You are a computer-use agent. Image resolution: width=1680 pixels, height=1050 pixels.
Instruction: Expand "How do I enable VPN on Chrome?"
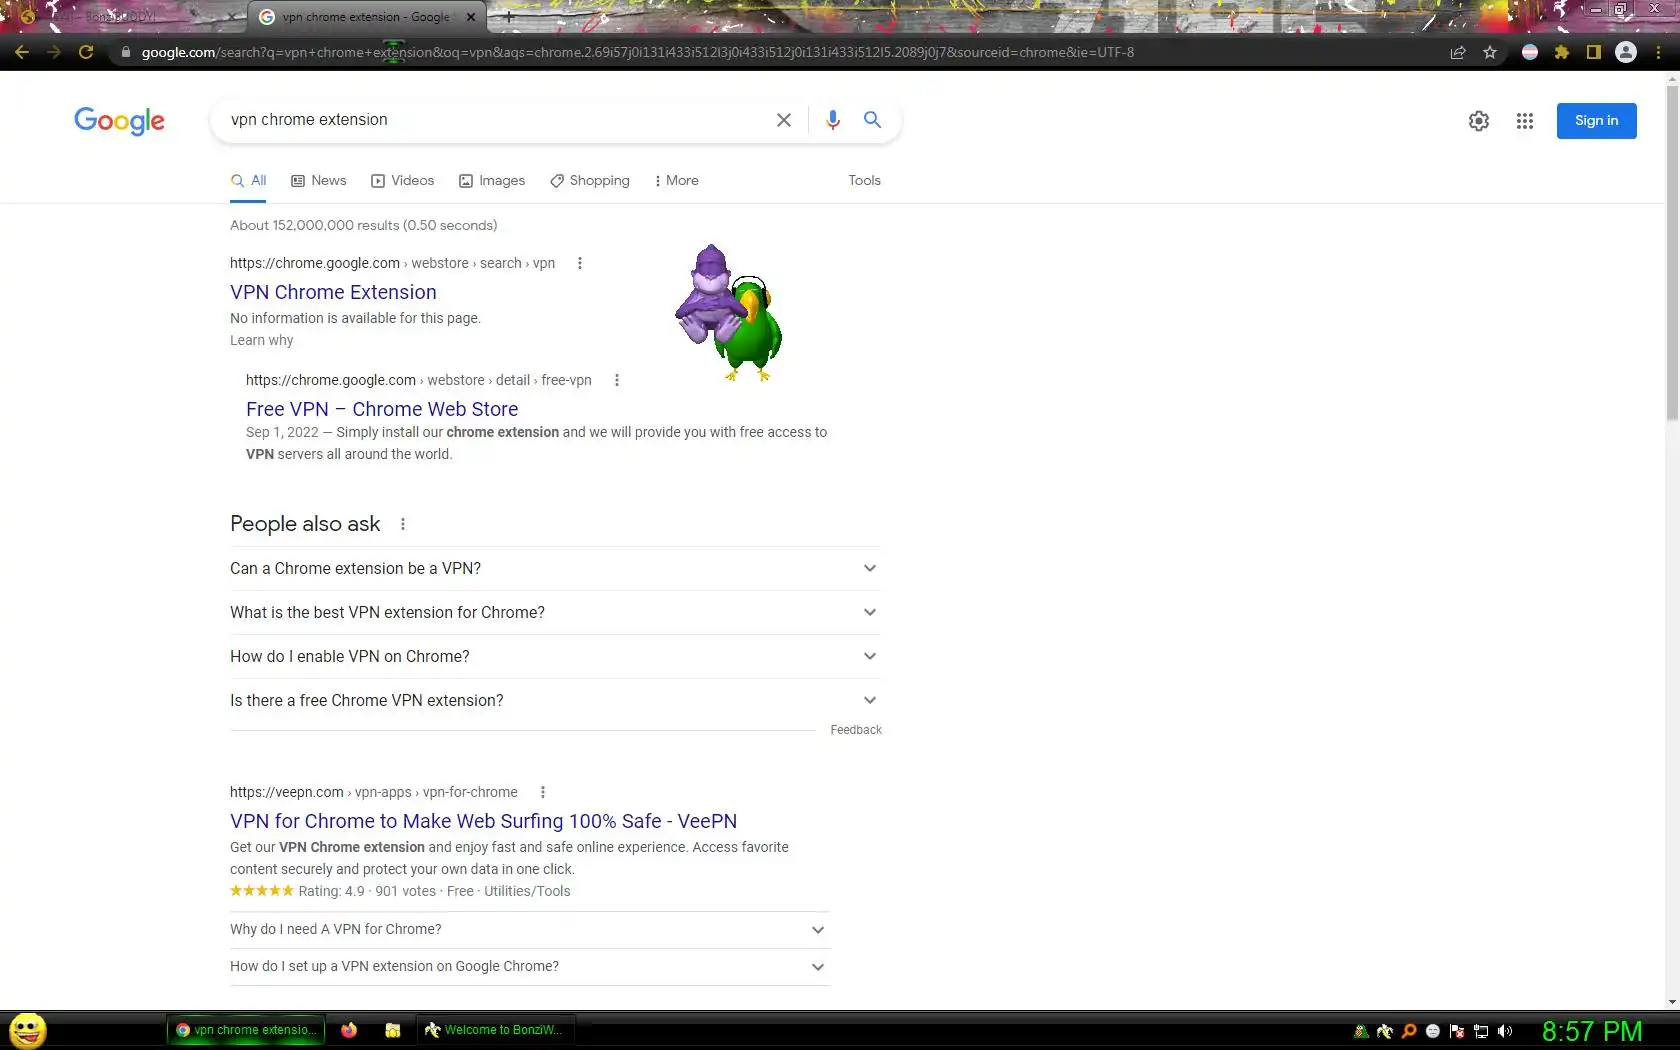coord(555,656)
